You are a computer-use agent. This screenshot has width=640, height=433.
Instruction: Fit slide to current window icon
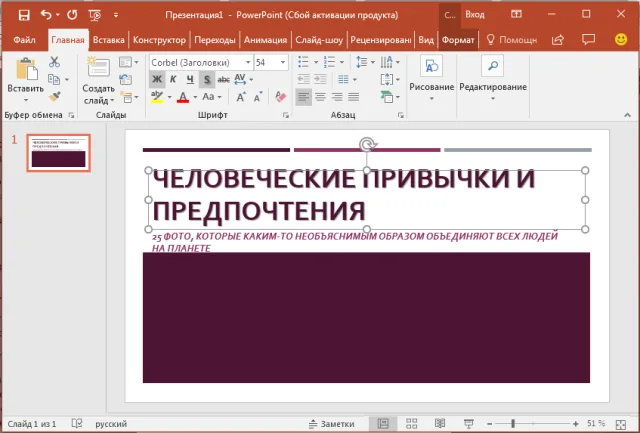(621, 424)
